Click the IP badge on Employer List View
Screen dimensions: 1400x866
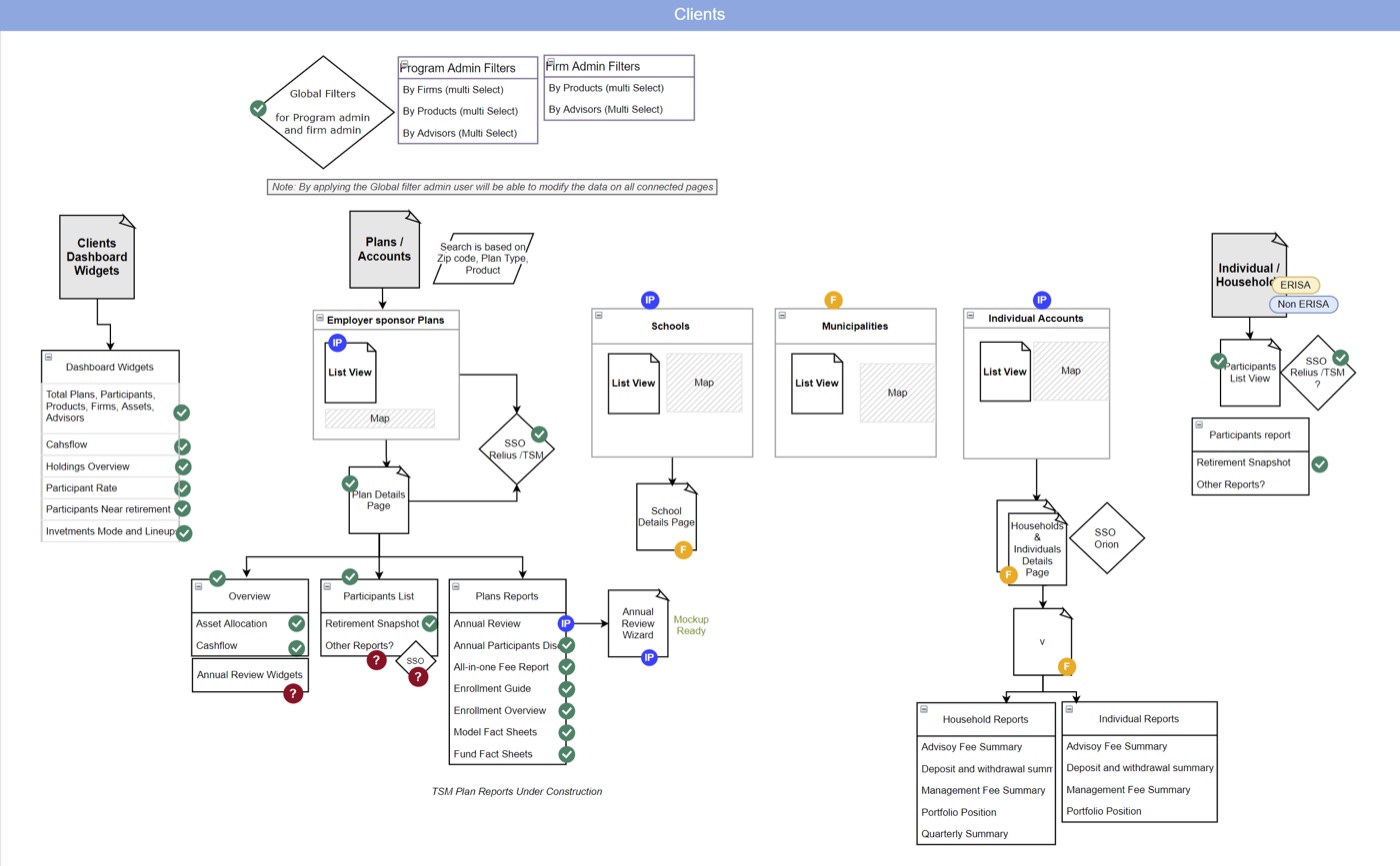click(337, 342)
